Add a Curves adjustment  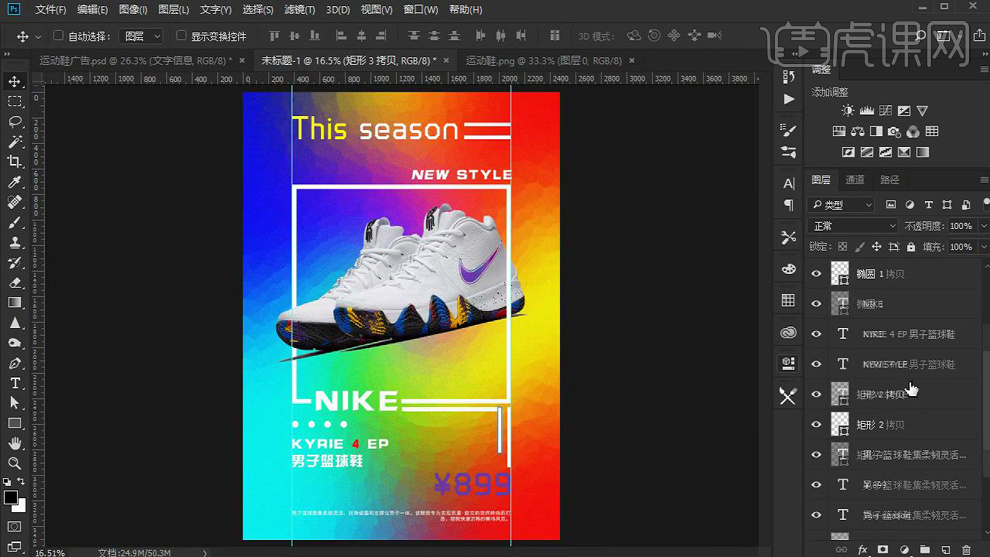885,111
